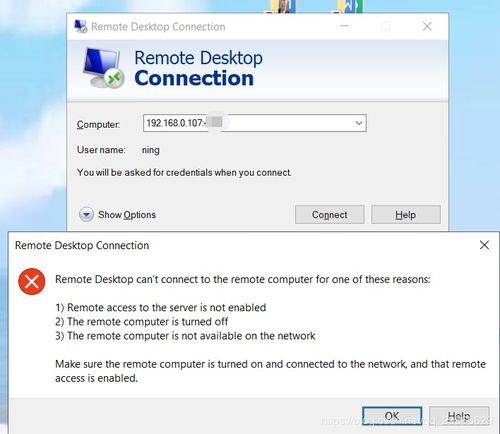The height and width of the screenshot is (434, 500).
Task: Minimize the Remote Desktop Connection window
Action: 344,26
